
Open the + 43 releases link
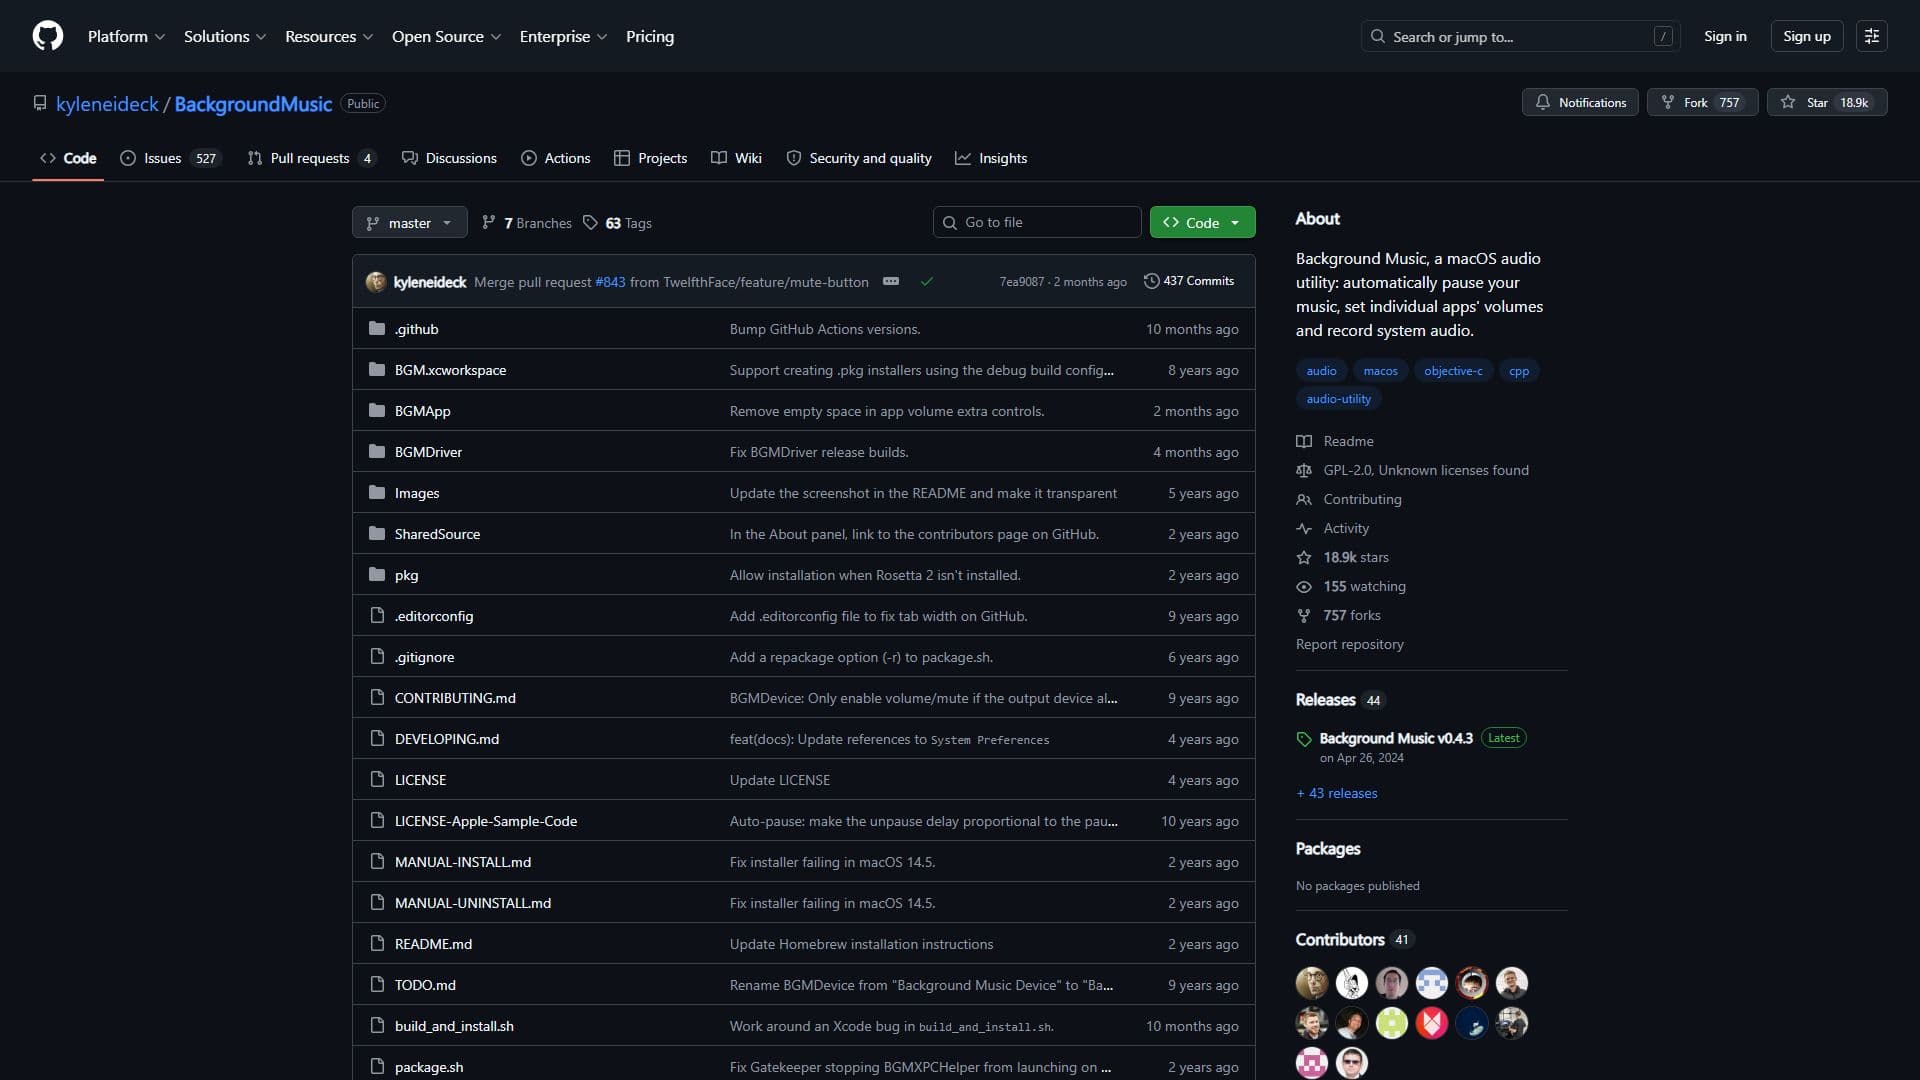1337,793
